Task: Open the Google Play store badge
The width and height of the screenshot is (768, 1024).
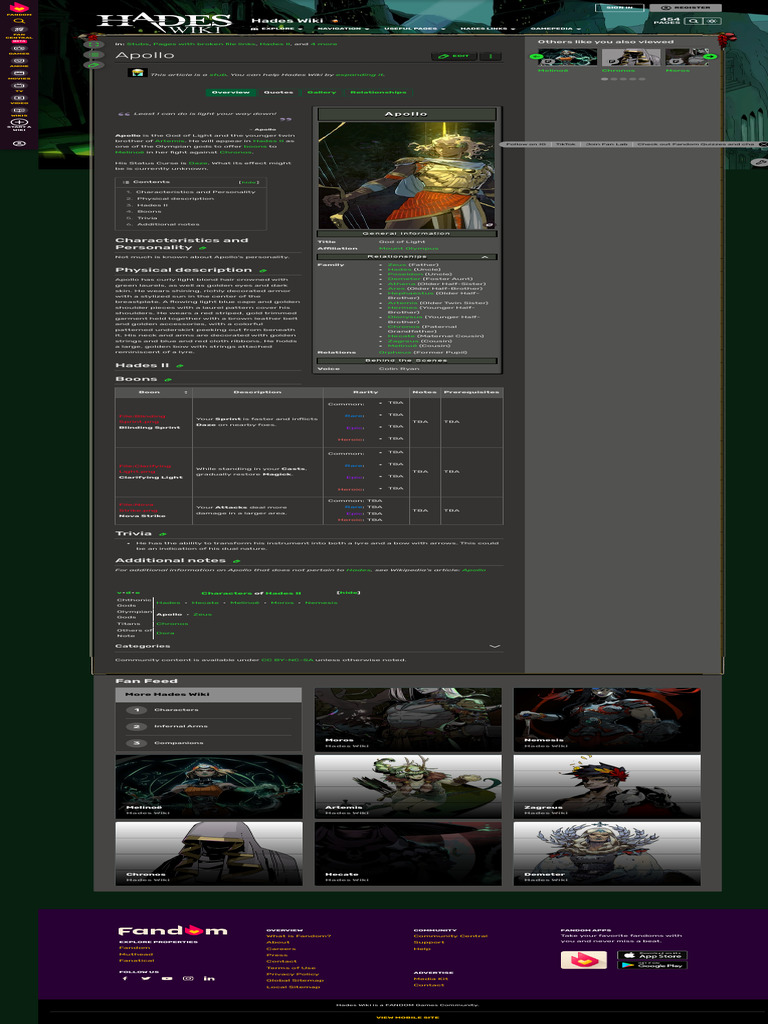Action: (x=653, y=965)
